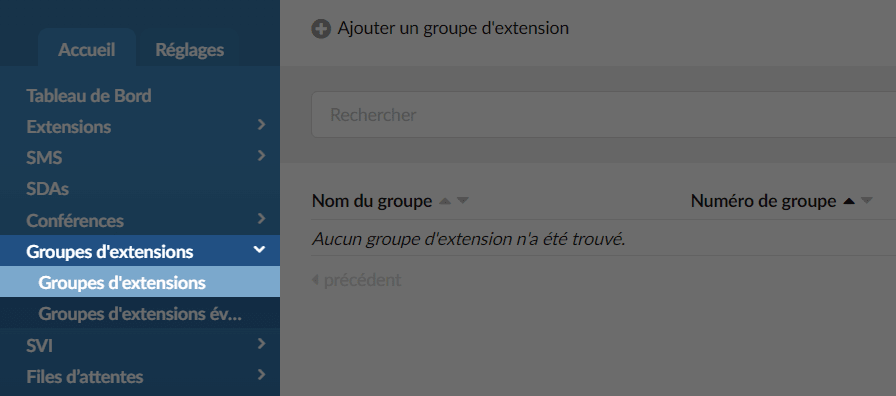Expand the Files d'attentes chevron
Screen dimensions: 896x396
[261, 375]
